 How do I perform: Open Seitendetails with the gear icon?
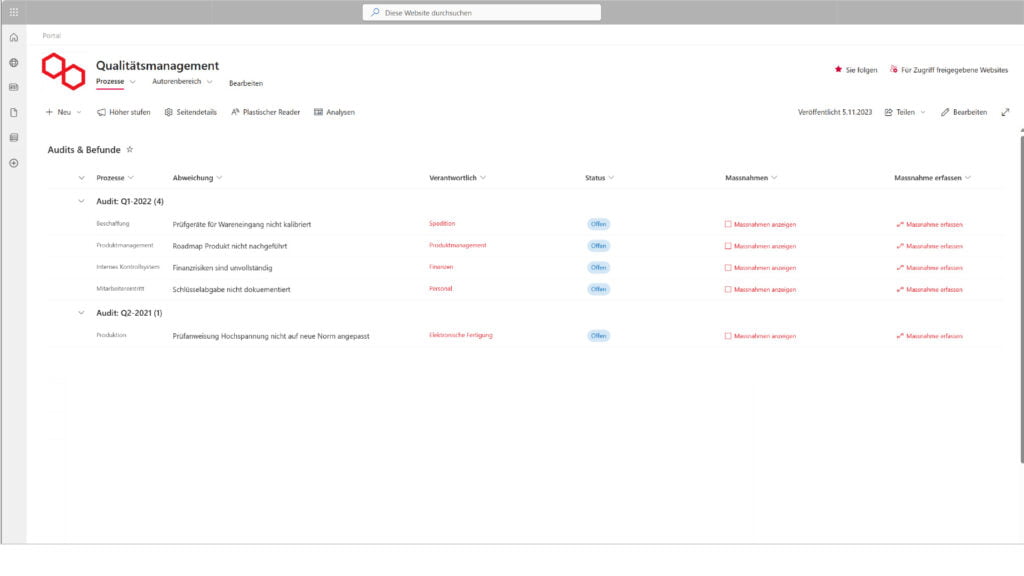point(190,112)
